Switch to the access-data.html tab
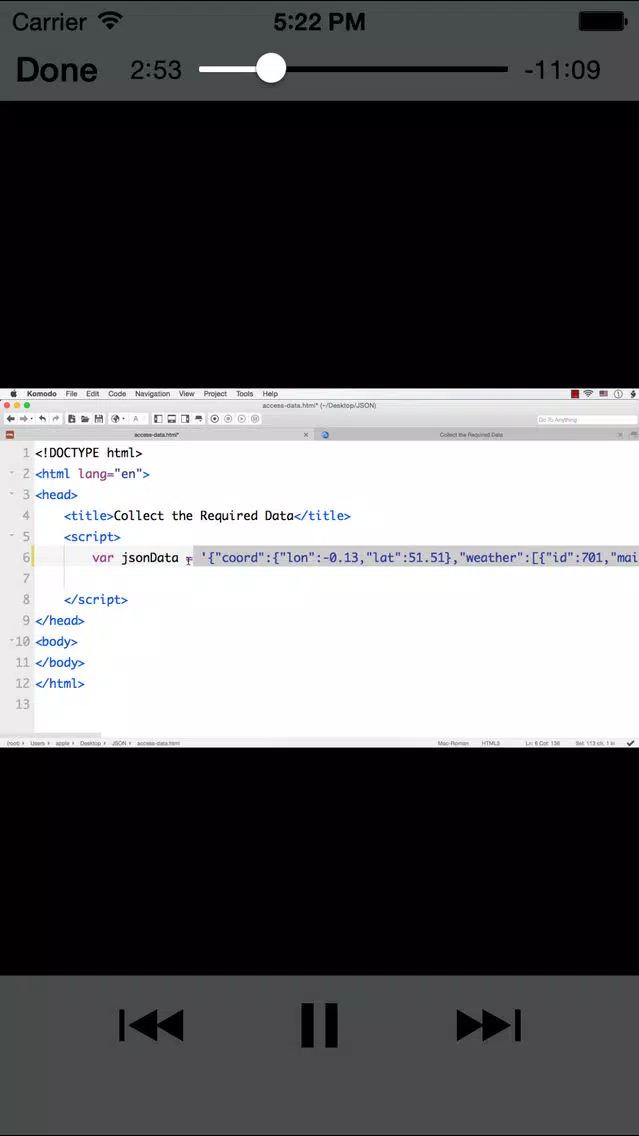Viewport: 639px width, 1136px height. click(156, 435)
